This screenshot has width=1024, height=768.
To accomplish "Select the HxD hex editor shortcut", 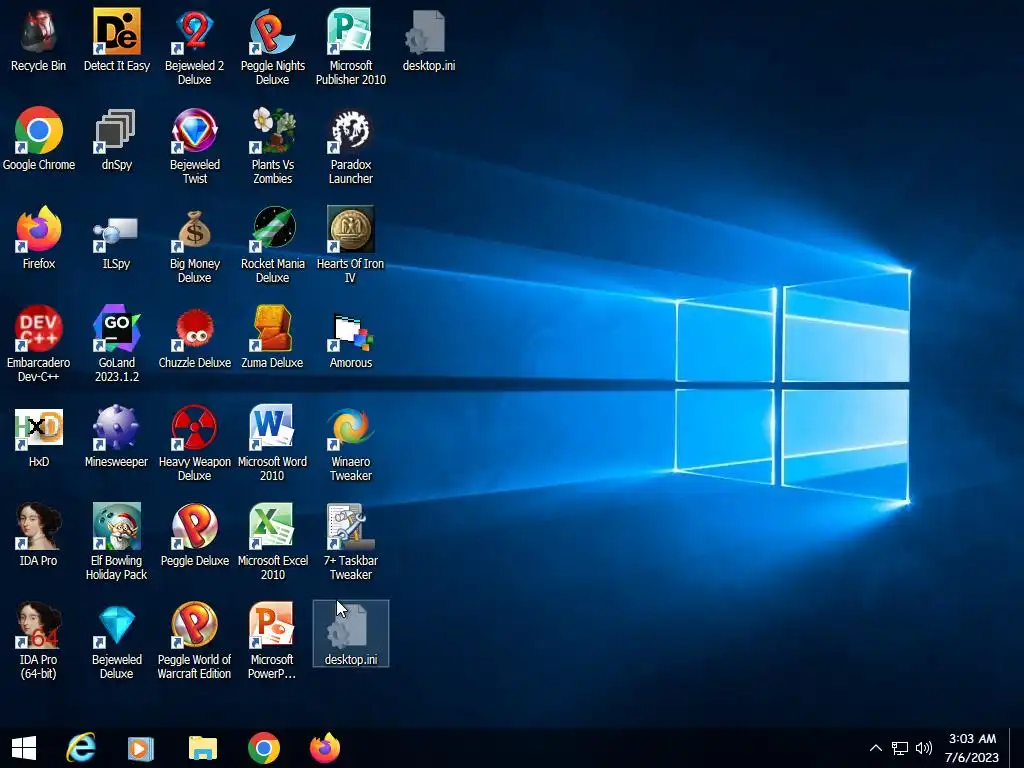I will (39, 436).
